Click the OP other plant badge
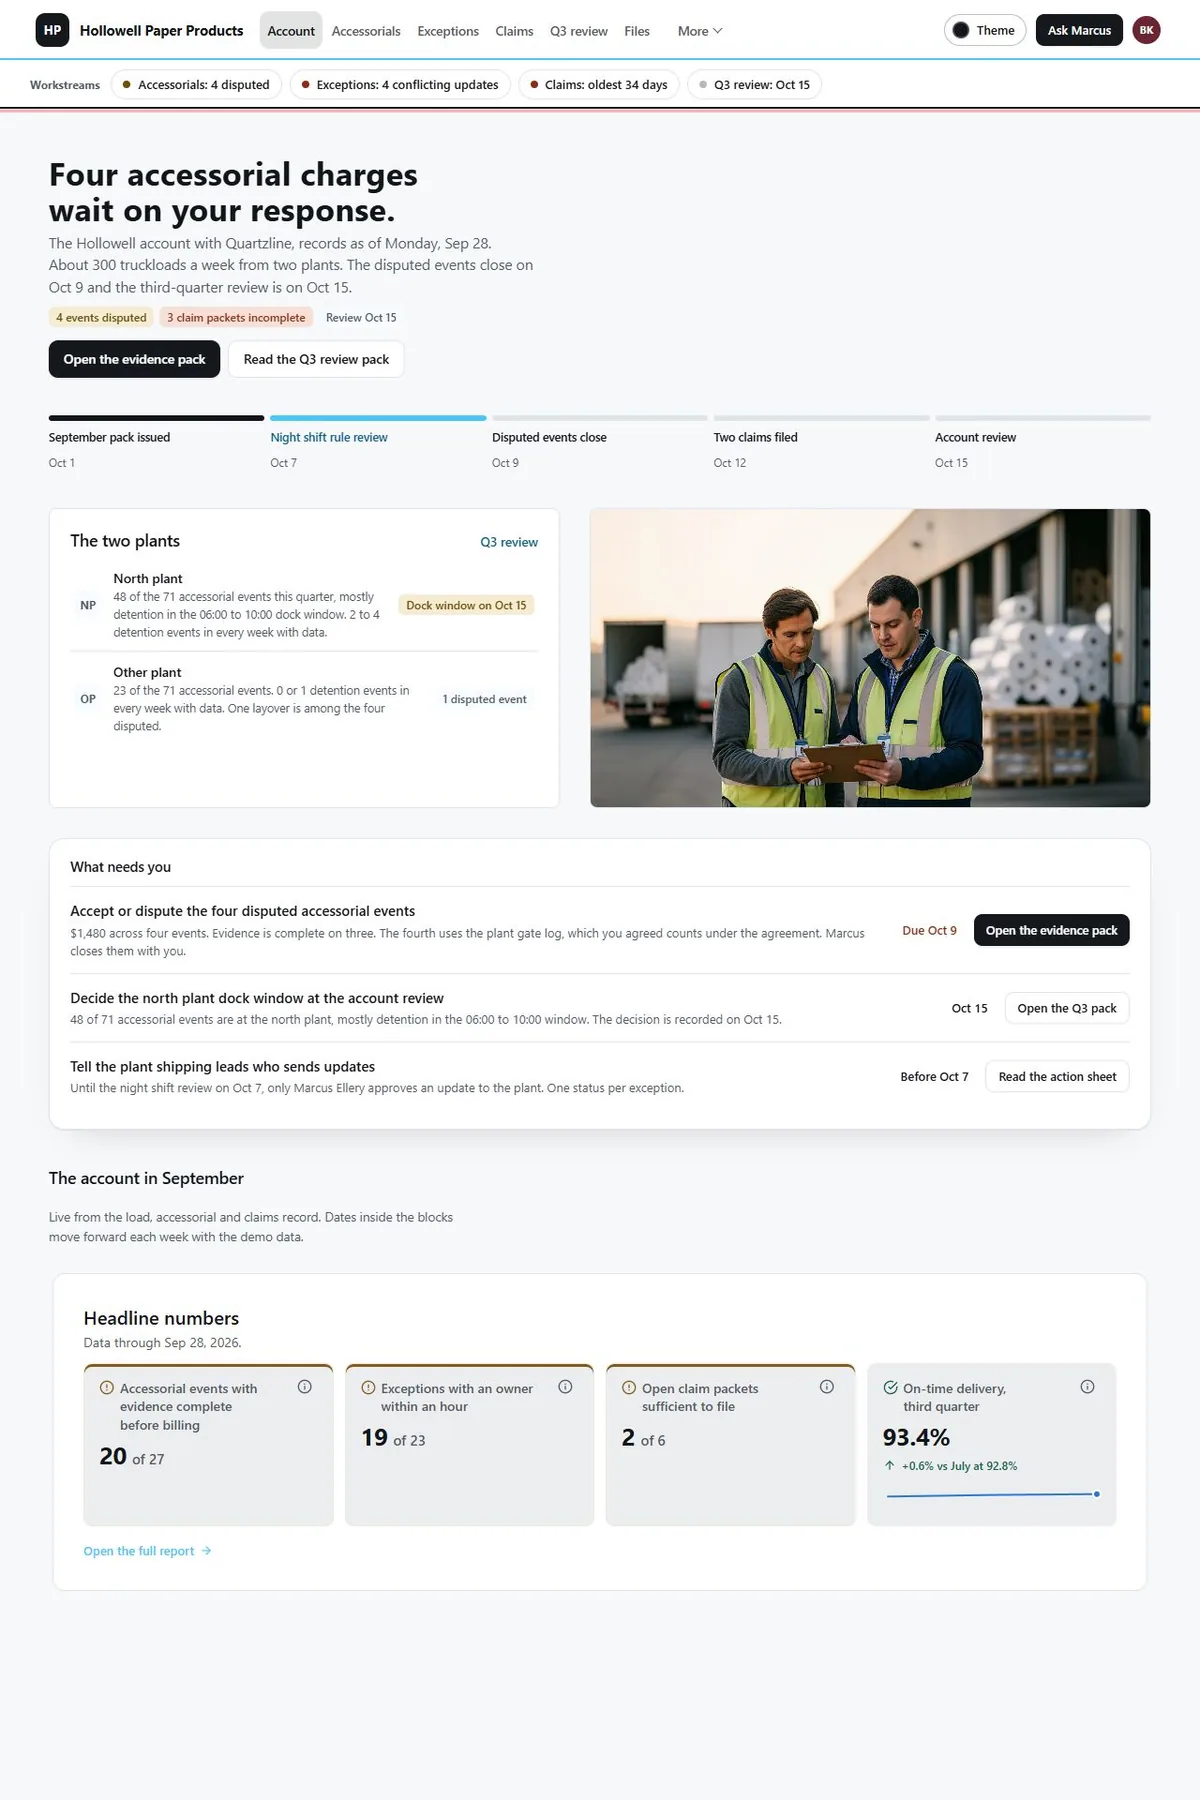Viewport: 1200px width, 1800px height. (x=88, y=699)
